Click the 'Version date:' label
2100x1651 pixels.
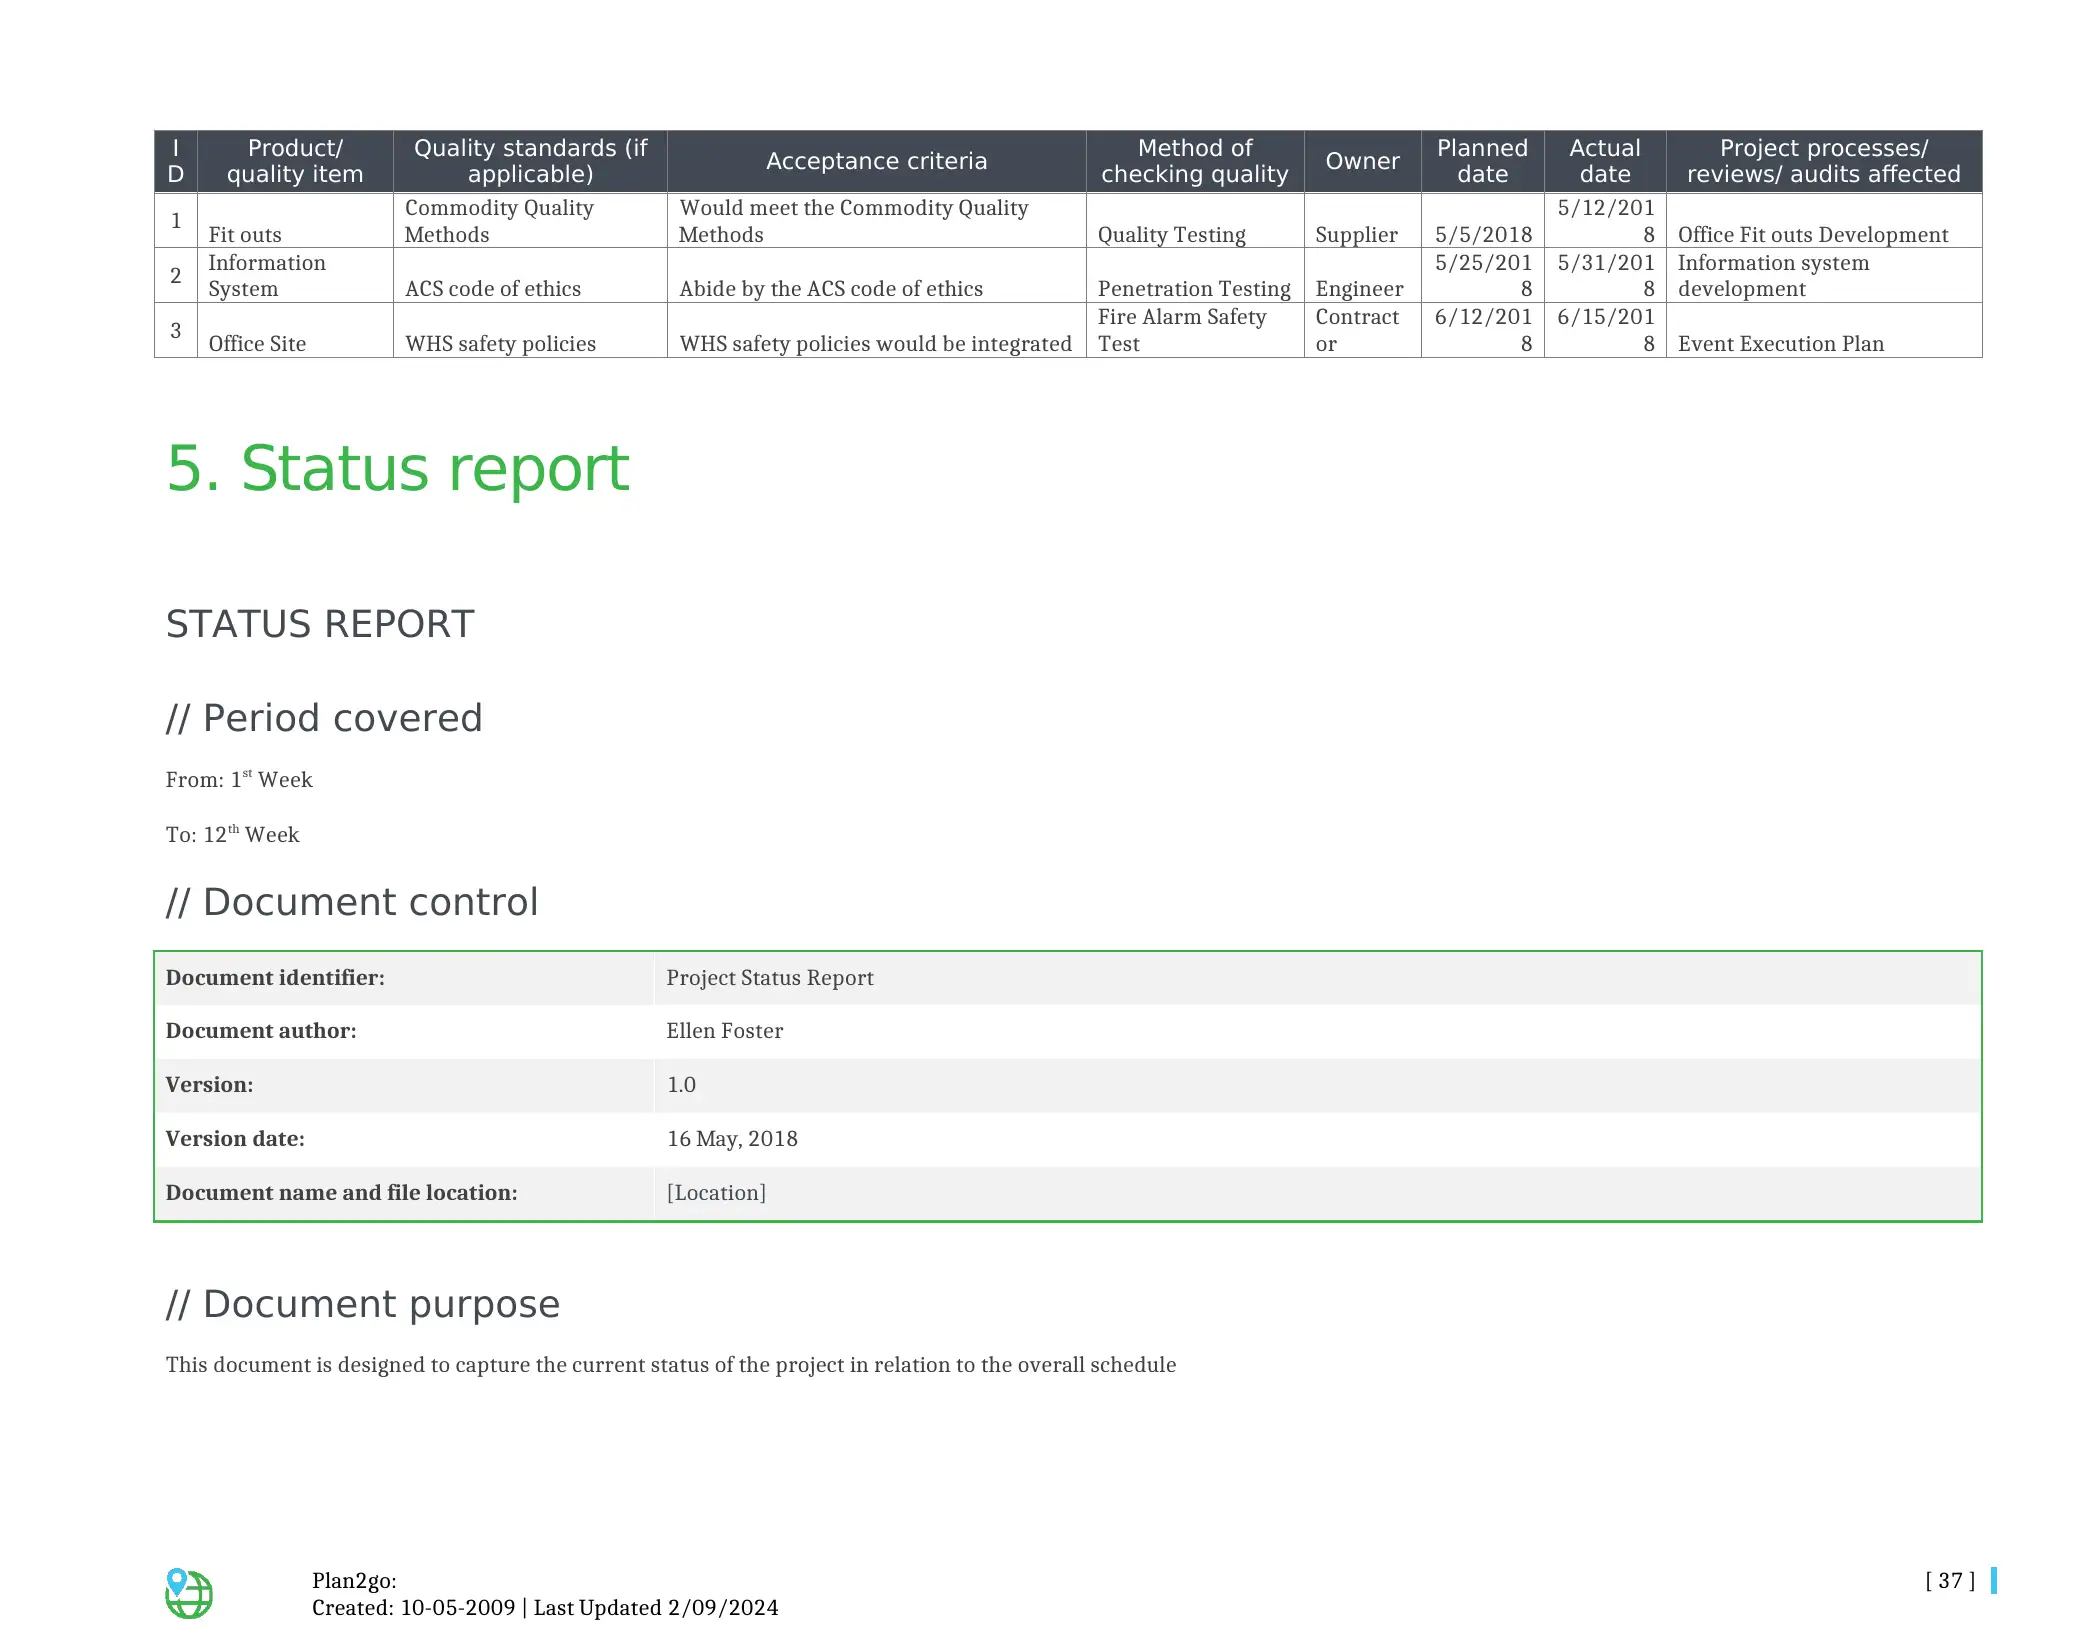(x=235, y=1139)
